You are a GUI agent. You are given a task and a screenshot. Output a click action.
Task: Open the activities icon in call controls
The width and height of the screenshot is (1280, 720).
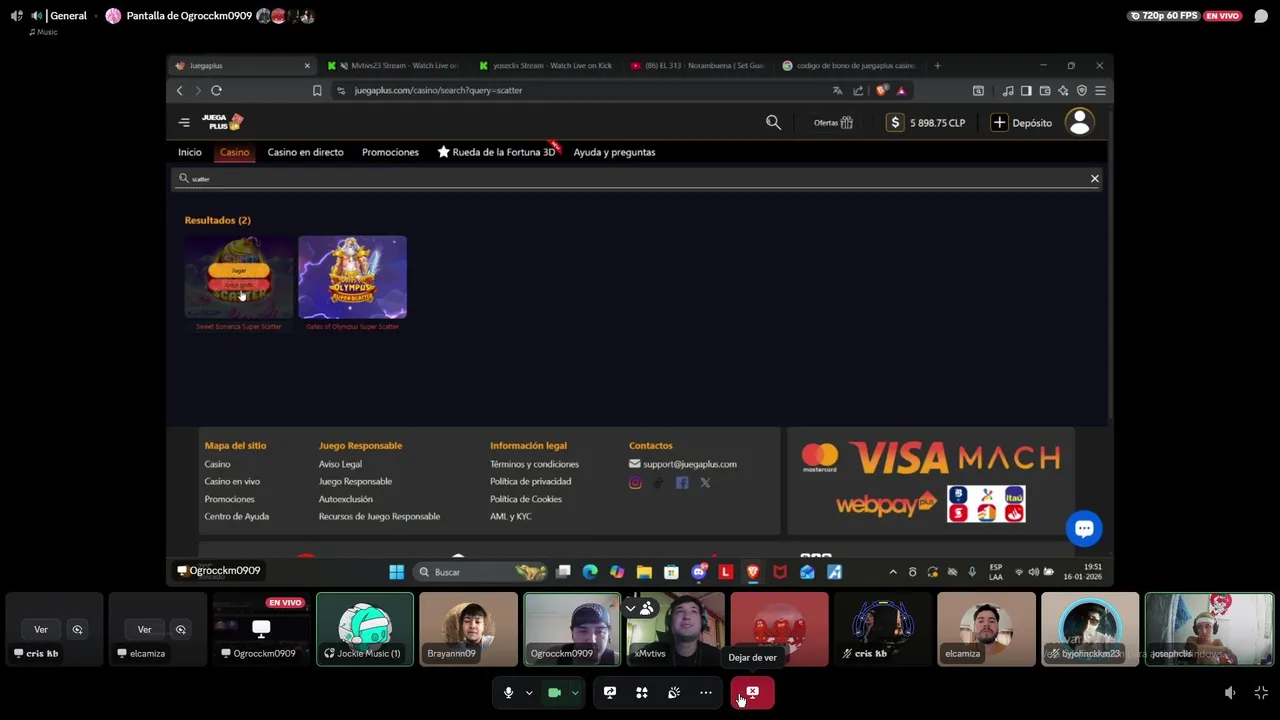pos(642,692)
